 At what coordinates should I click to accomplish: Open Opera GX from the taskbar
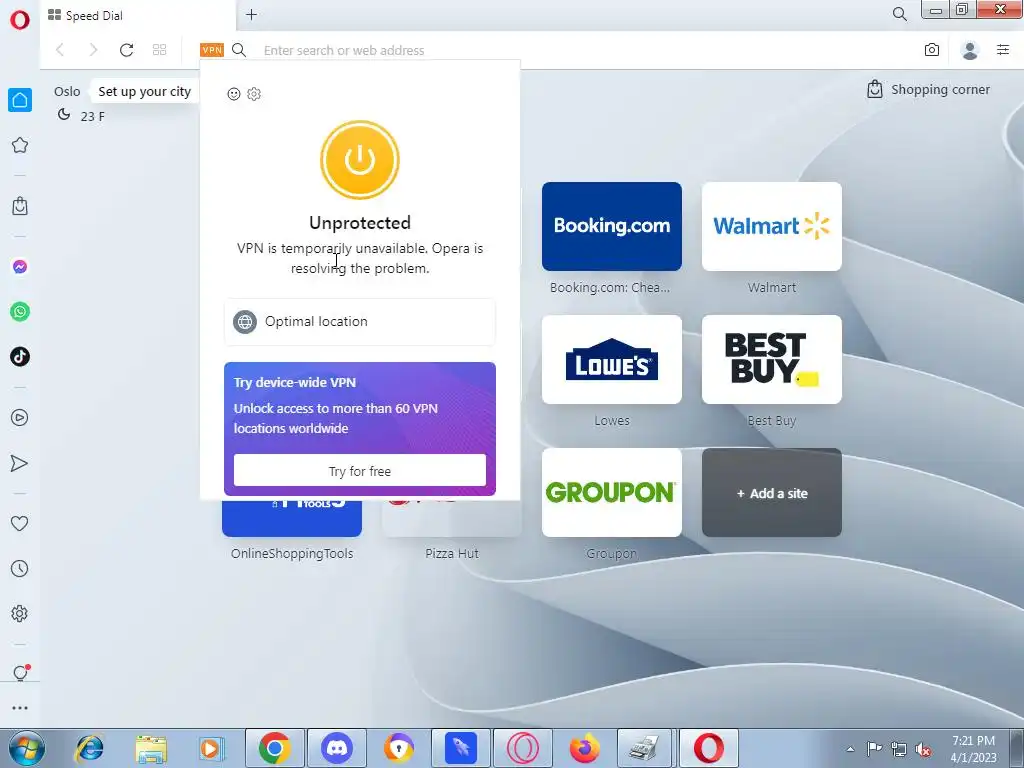pyautogui.click(x=522, y=748)
